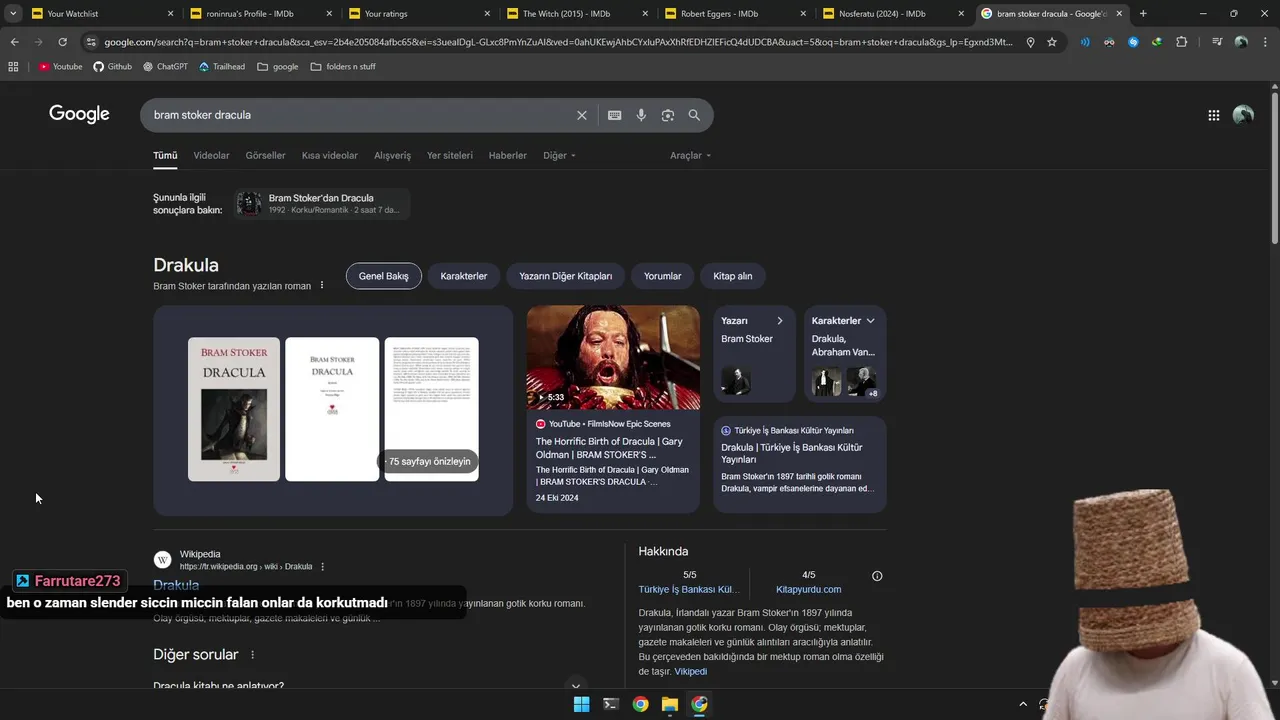Open the Kitapyurdu.com rating link

click(809, 589)
